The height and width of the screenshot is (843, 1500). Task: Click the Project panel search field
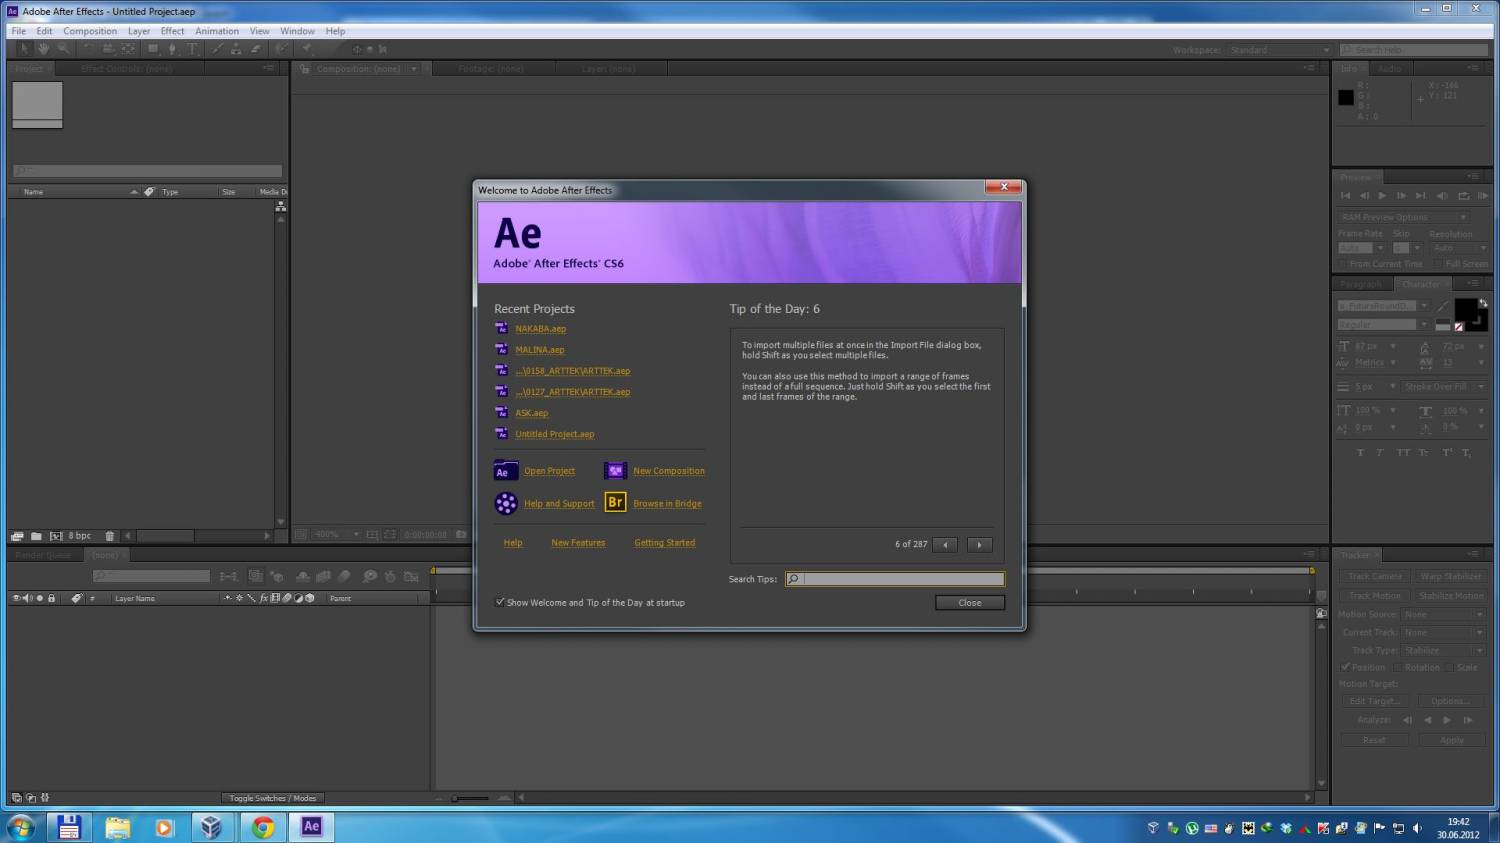[x=148, y=171]
